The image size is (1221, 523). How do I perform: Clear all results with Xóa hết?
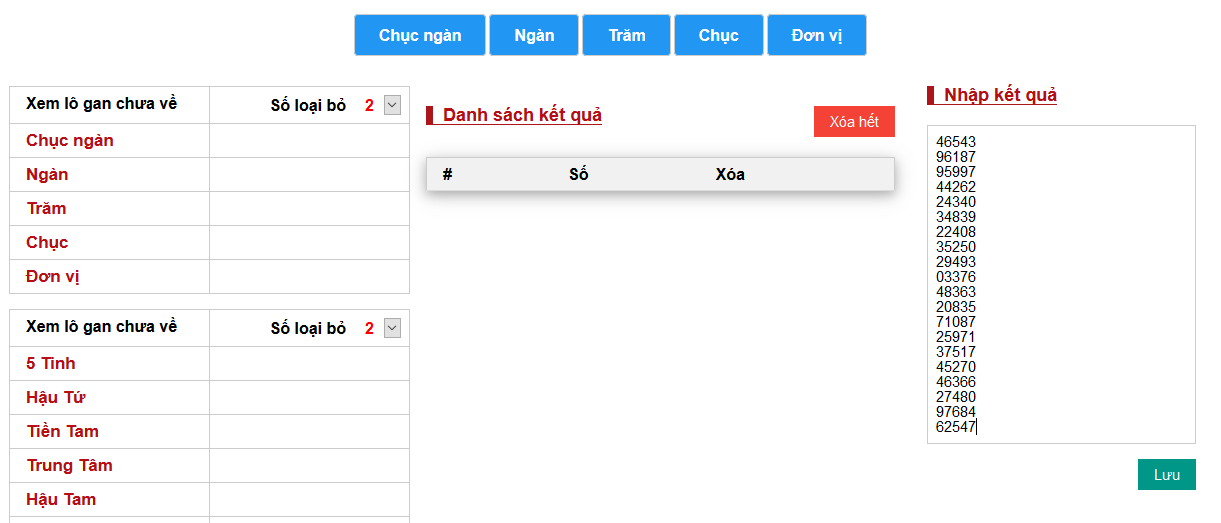[x=854, y=121]
